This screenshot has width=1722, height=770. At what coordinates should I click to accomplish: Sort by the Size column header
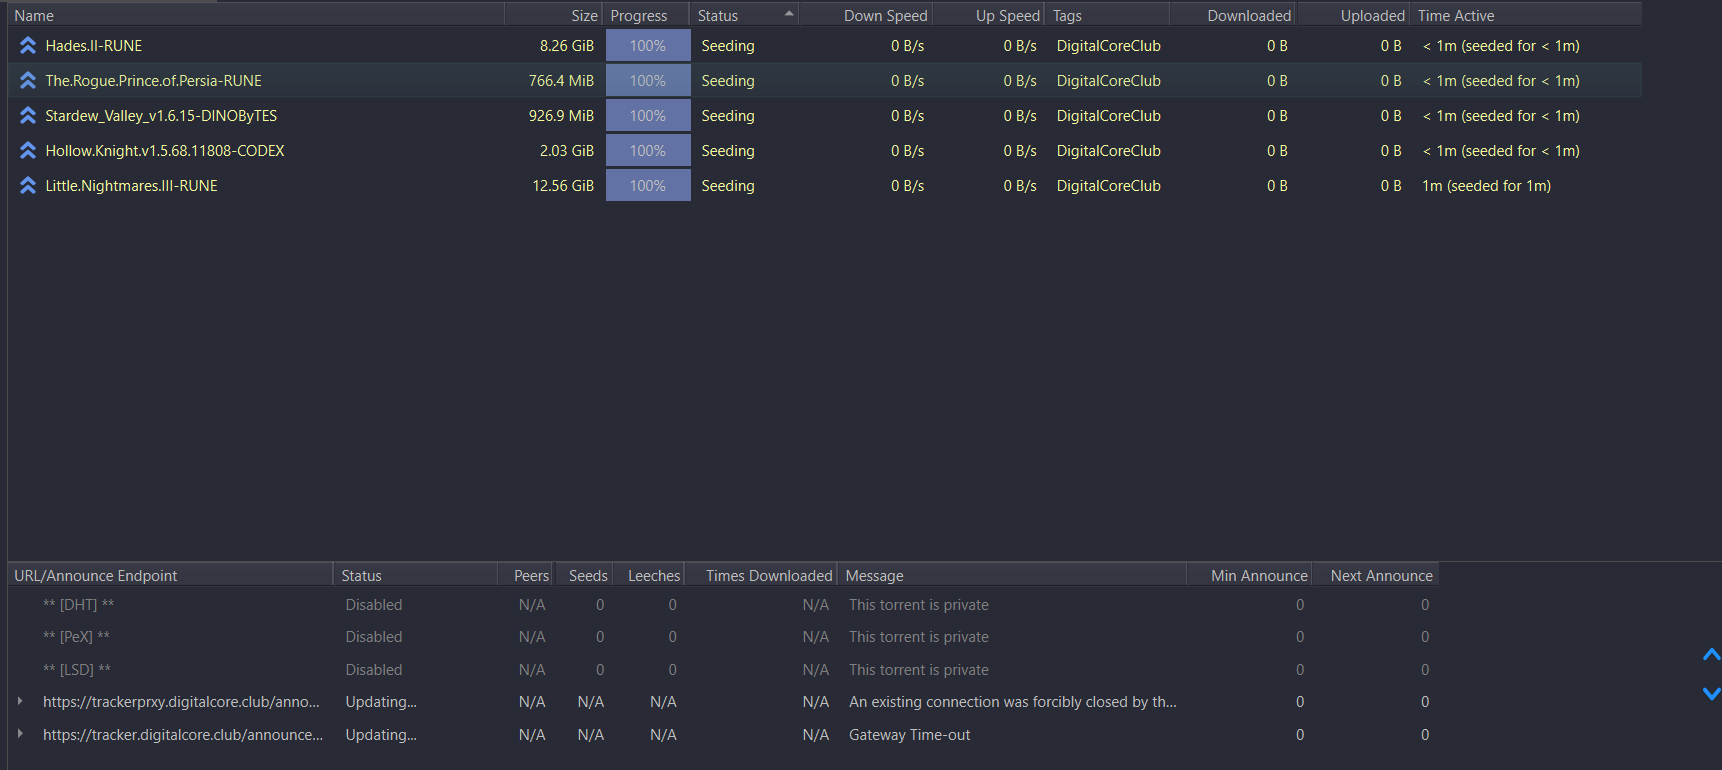[584, 16]
